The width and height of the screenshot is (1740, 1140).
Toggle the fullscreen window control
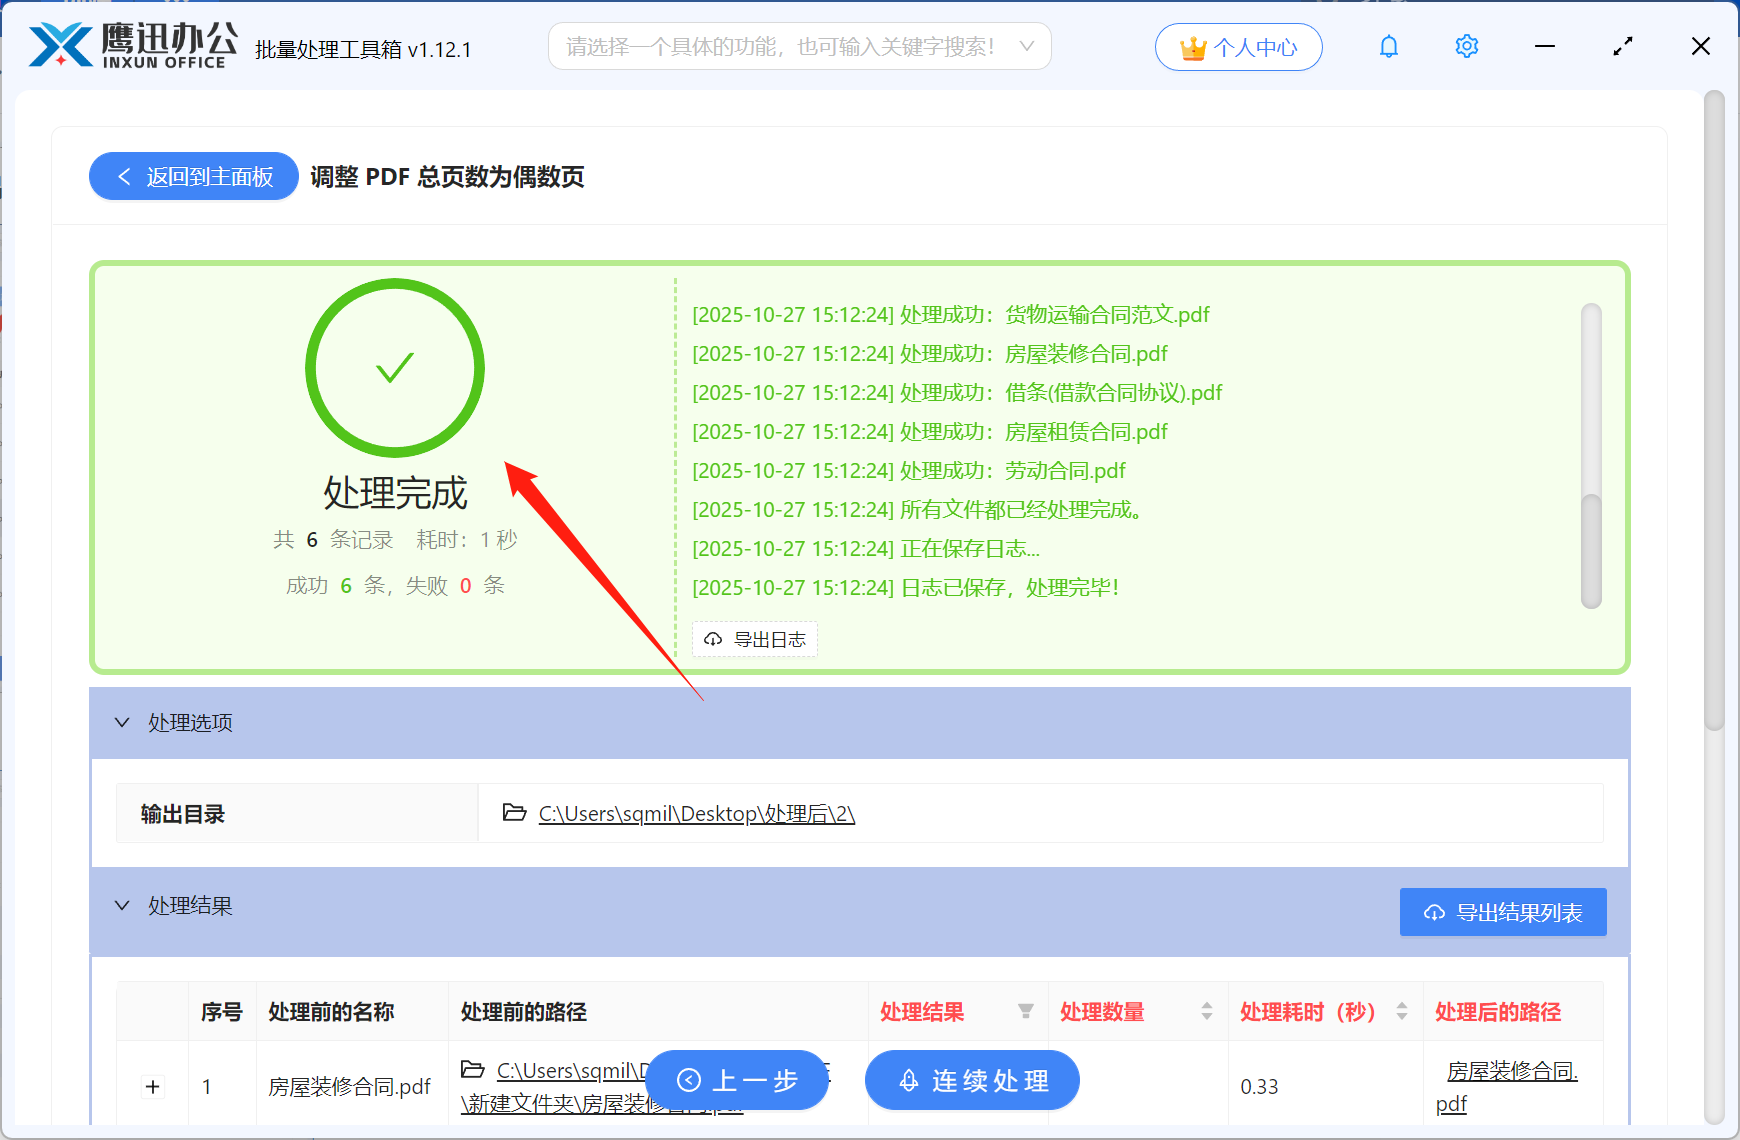(x=1622, y=46)
